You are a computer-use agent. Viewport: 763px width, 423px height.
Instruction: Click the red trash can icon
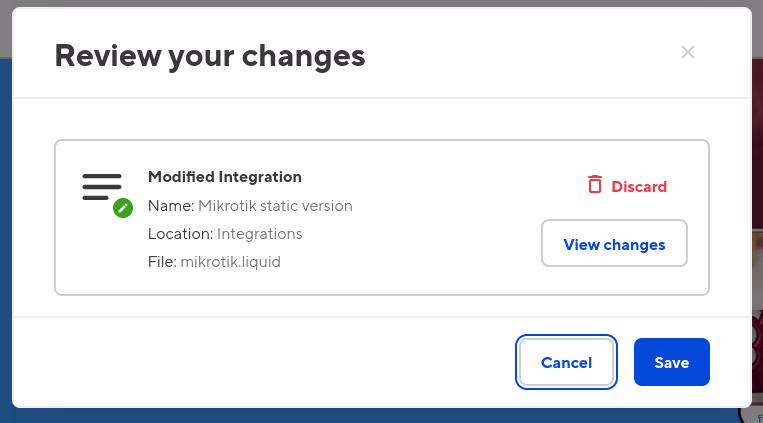595,185
